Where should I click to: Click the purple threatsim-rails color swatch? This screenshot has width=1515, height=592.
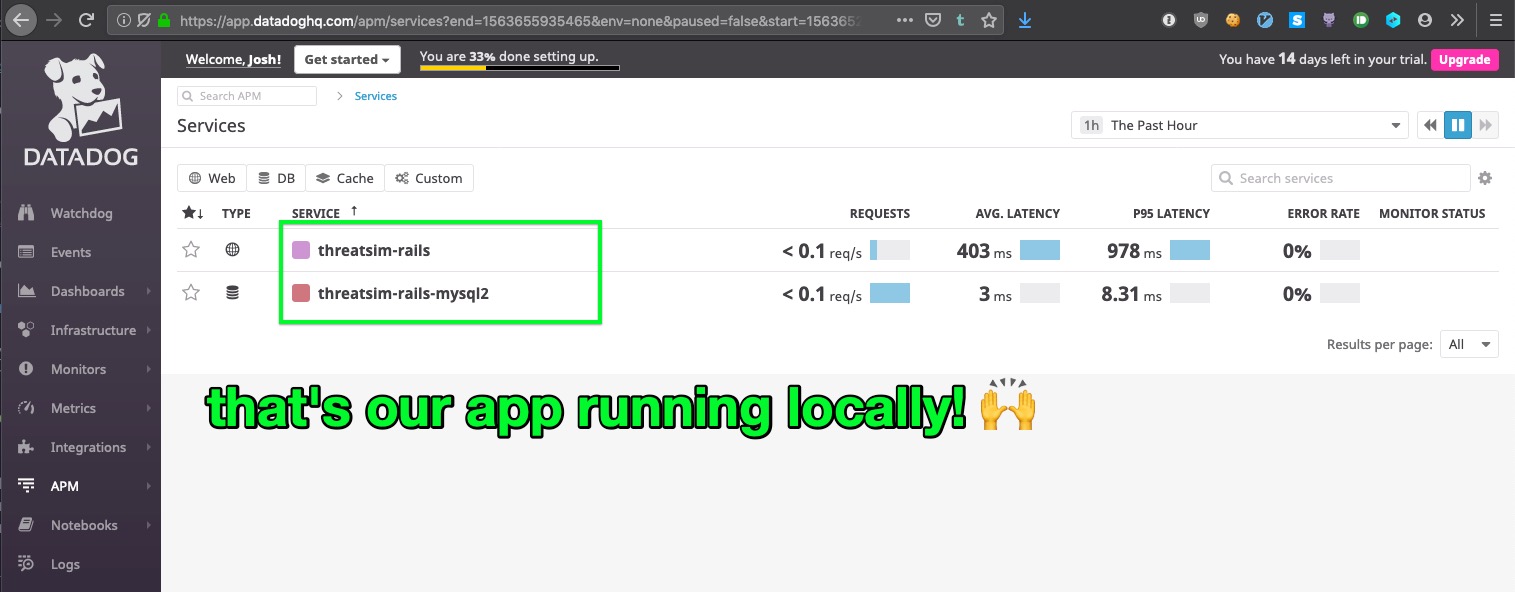pyautogui.click(x=300, y=250)
